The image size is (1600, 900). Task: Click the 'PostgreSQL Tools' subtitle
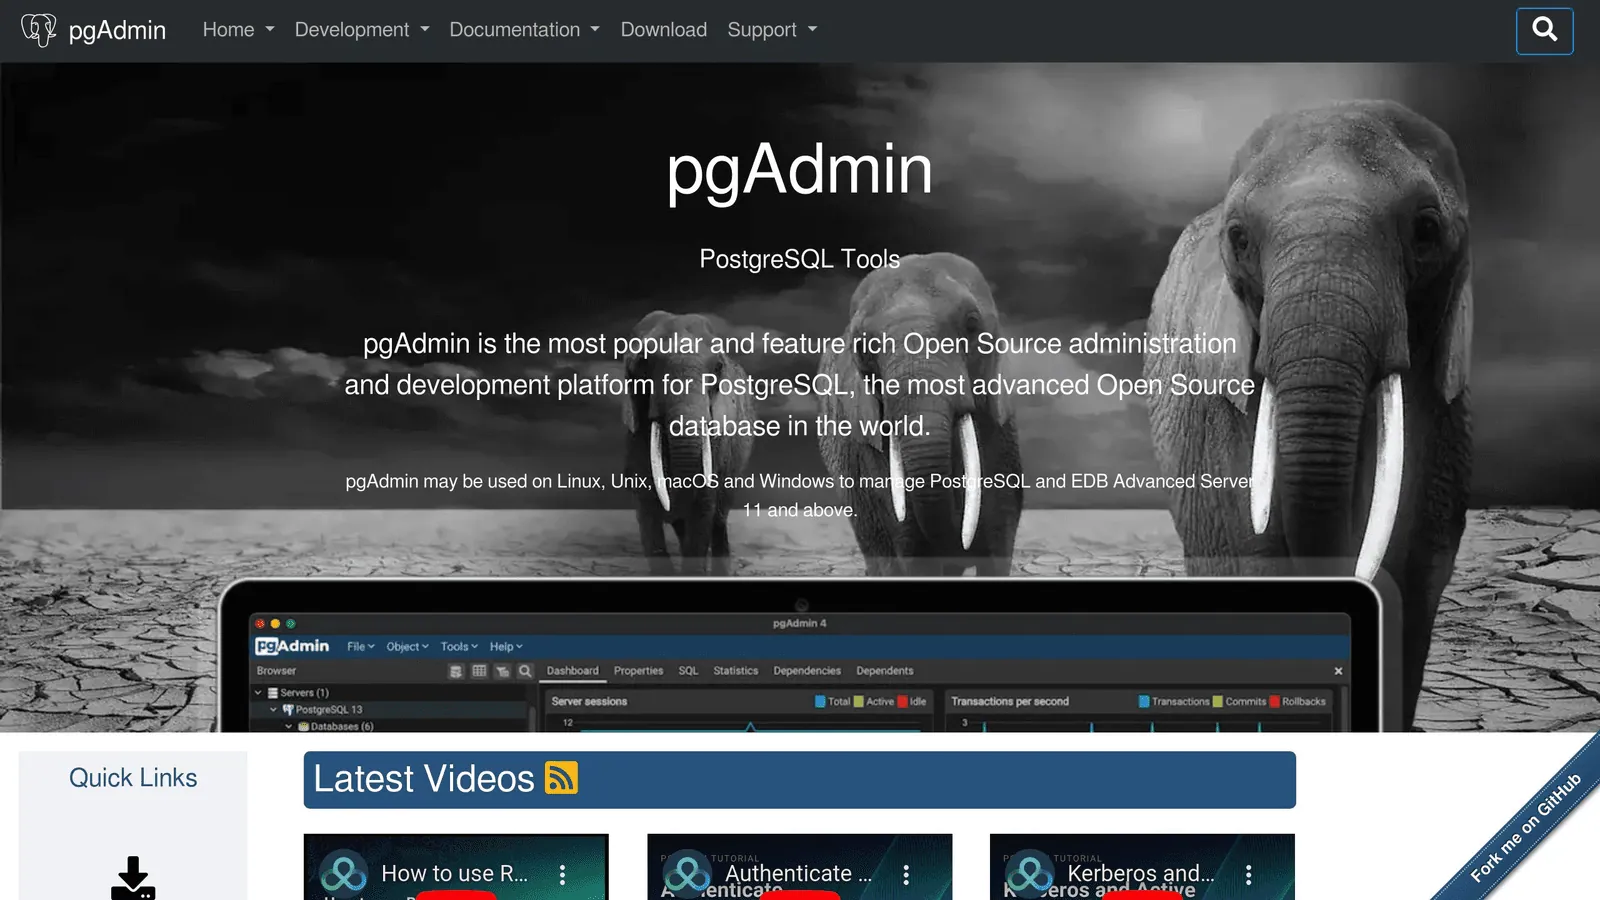click(x=800, y=259)
